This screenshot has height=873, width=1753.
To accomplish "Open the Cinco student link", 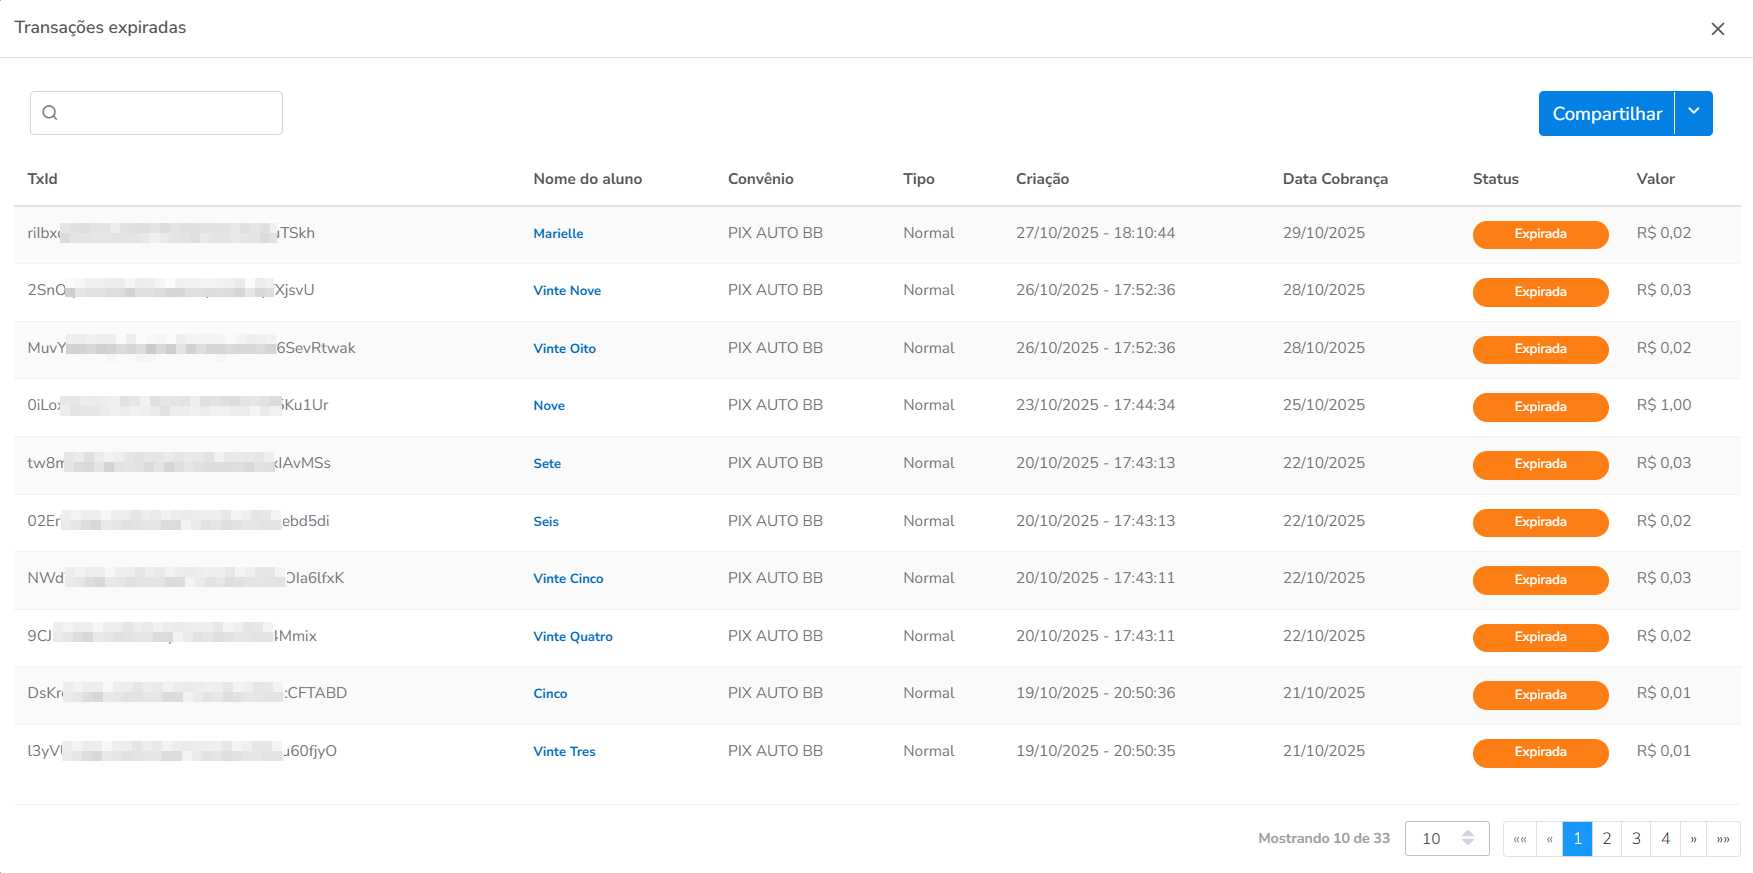I will click(x=550, y=694).
